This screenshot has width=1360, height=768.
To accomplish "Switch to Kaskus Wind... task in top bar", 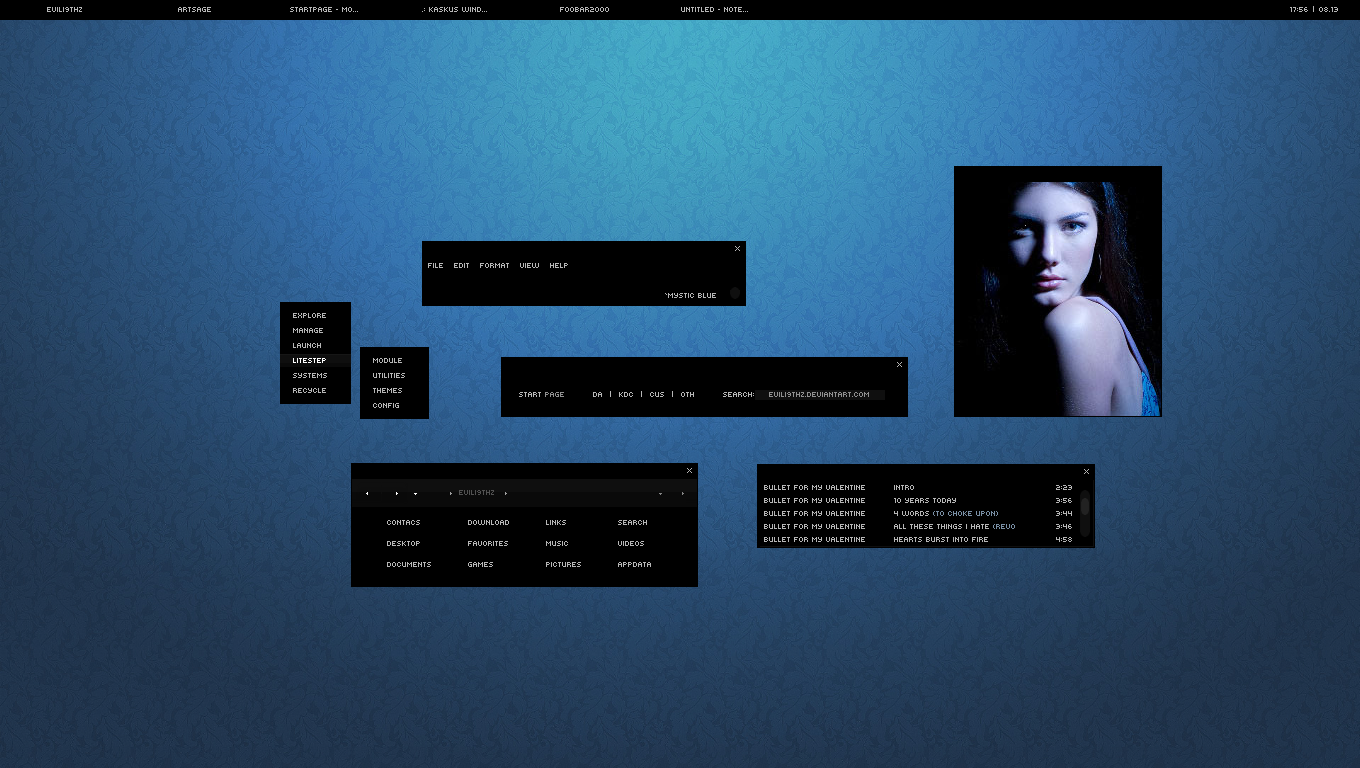I will (x=454, y=9).
